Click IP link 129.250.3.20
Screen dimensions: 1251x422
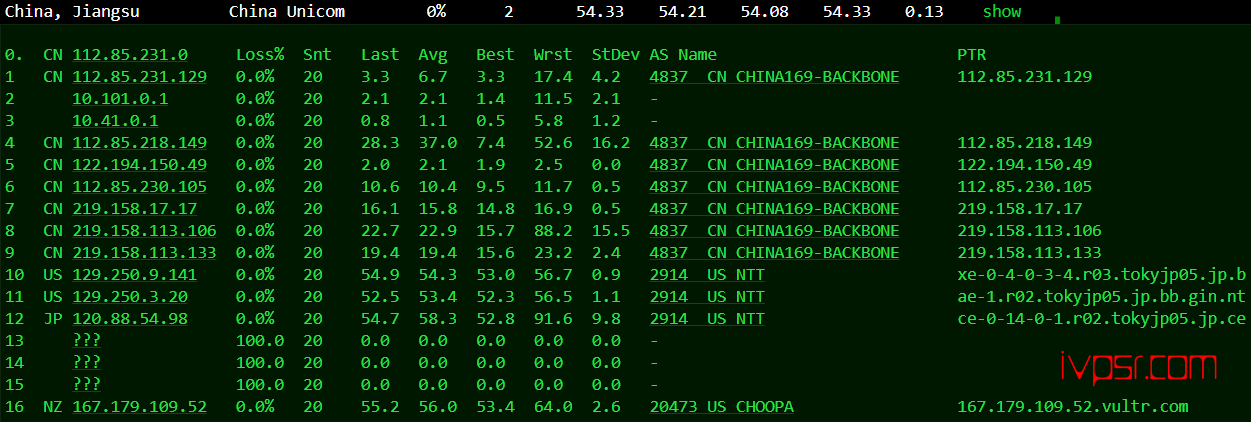130,296
